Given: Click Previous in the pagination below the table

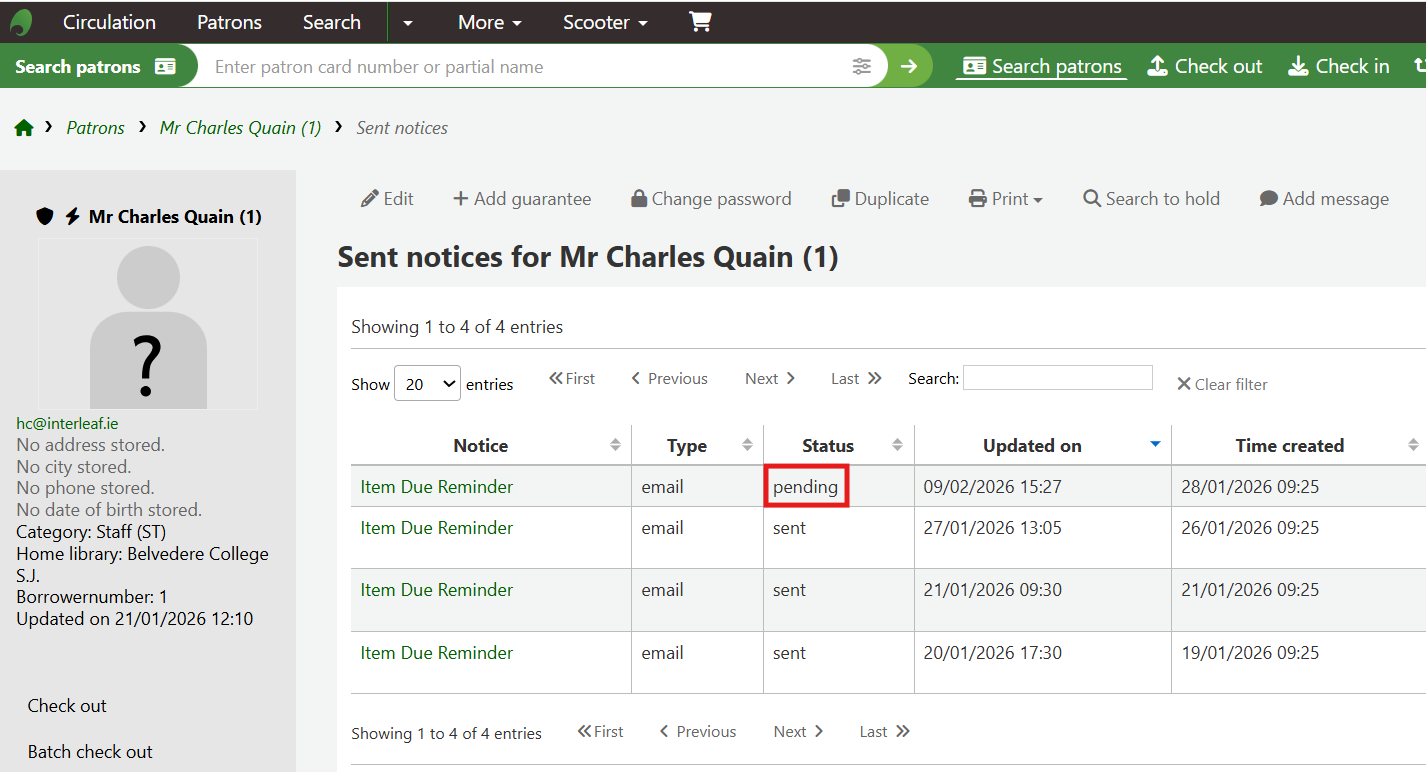Looking at the screenshot, I should [x=698, y=732].
